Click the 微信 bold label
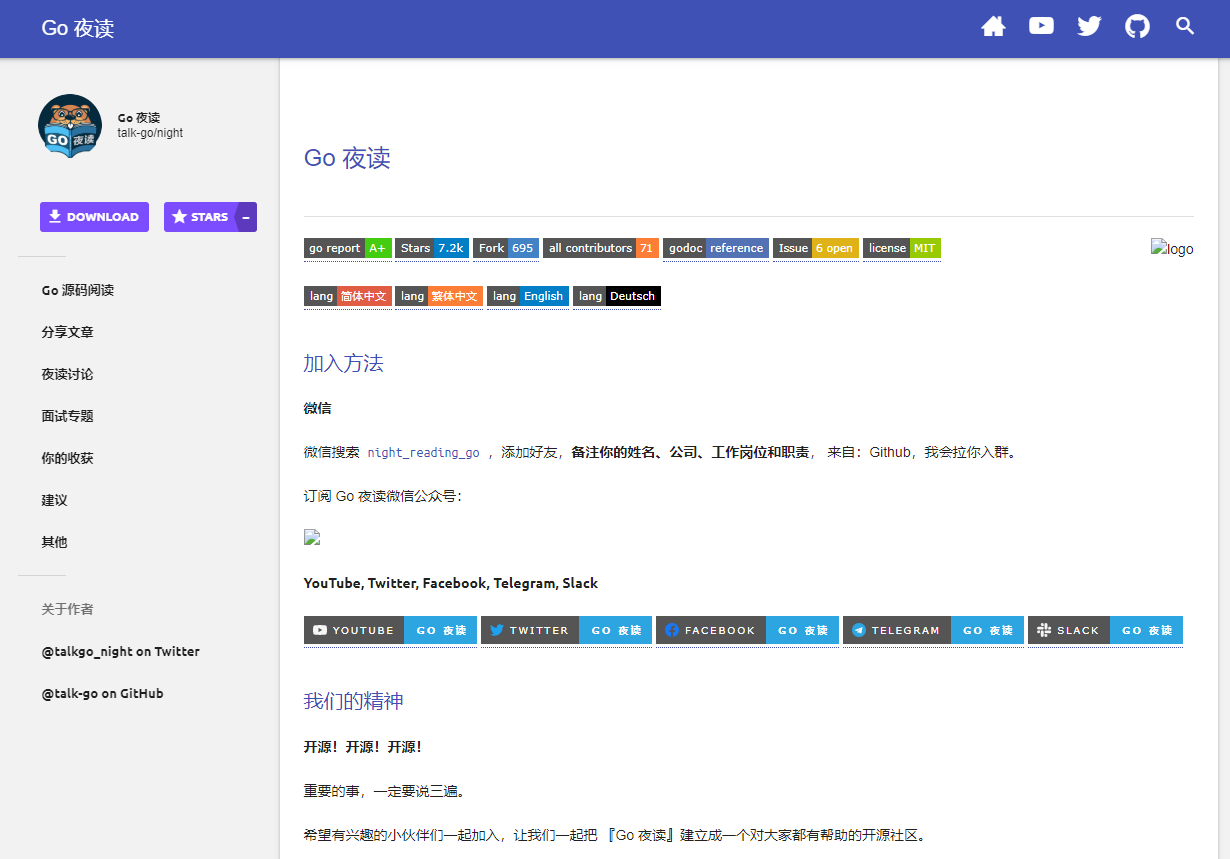This screenshot has width=1230, height=859. [317, 408]
